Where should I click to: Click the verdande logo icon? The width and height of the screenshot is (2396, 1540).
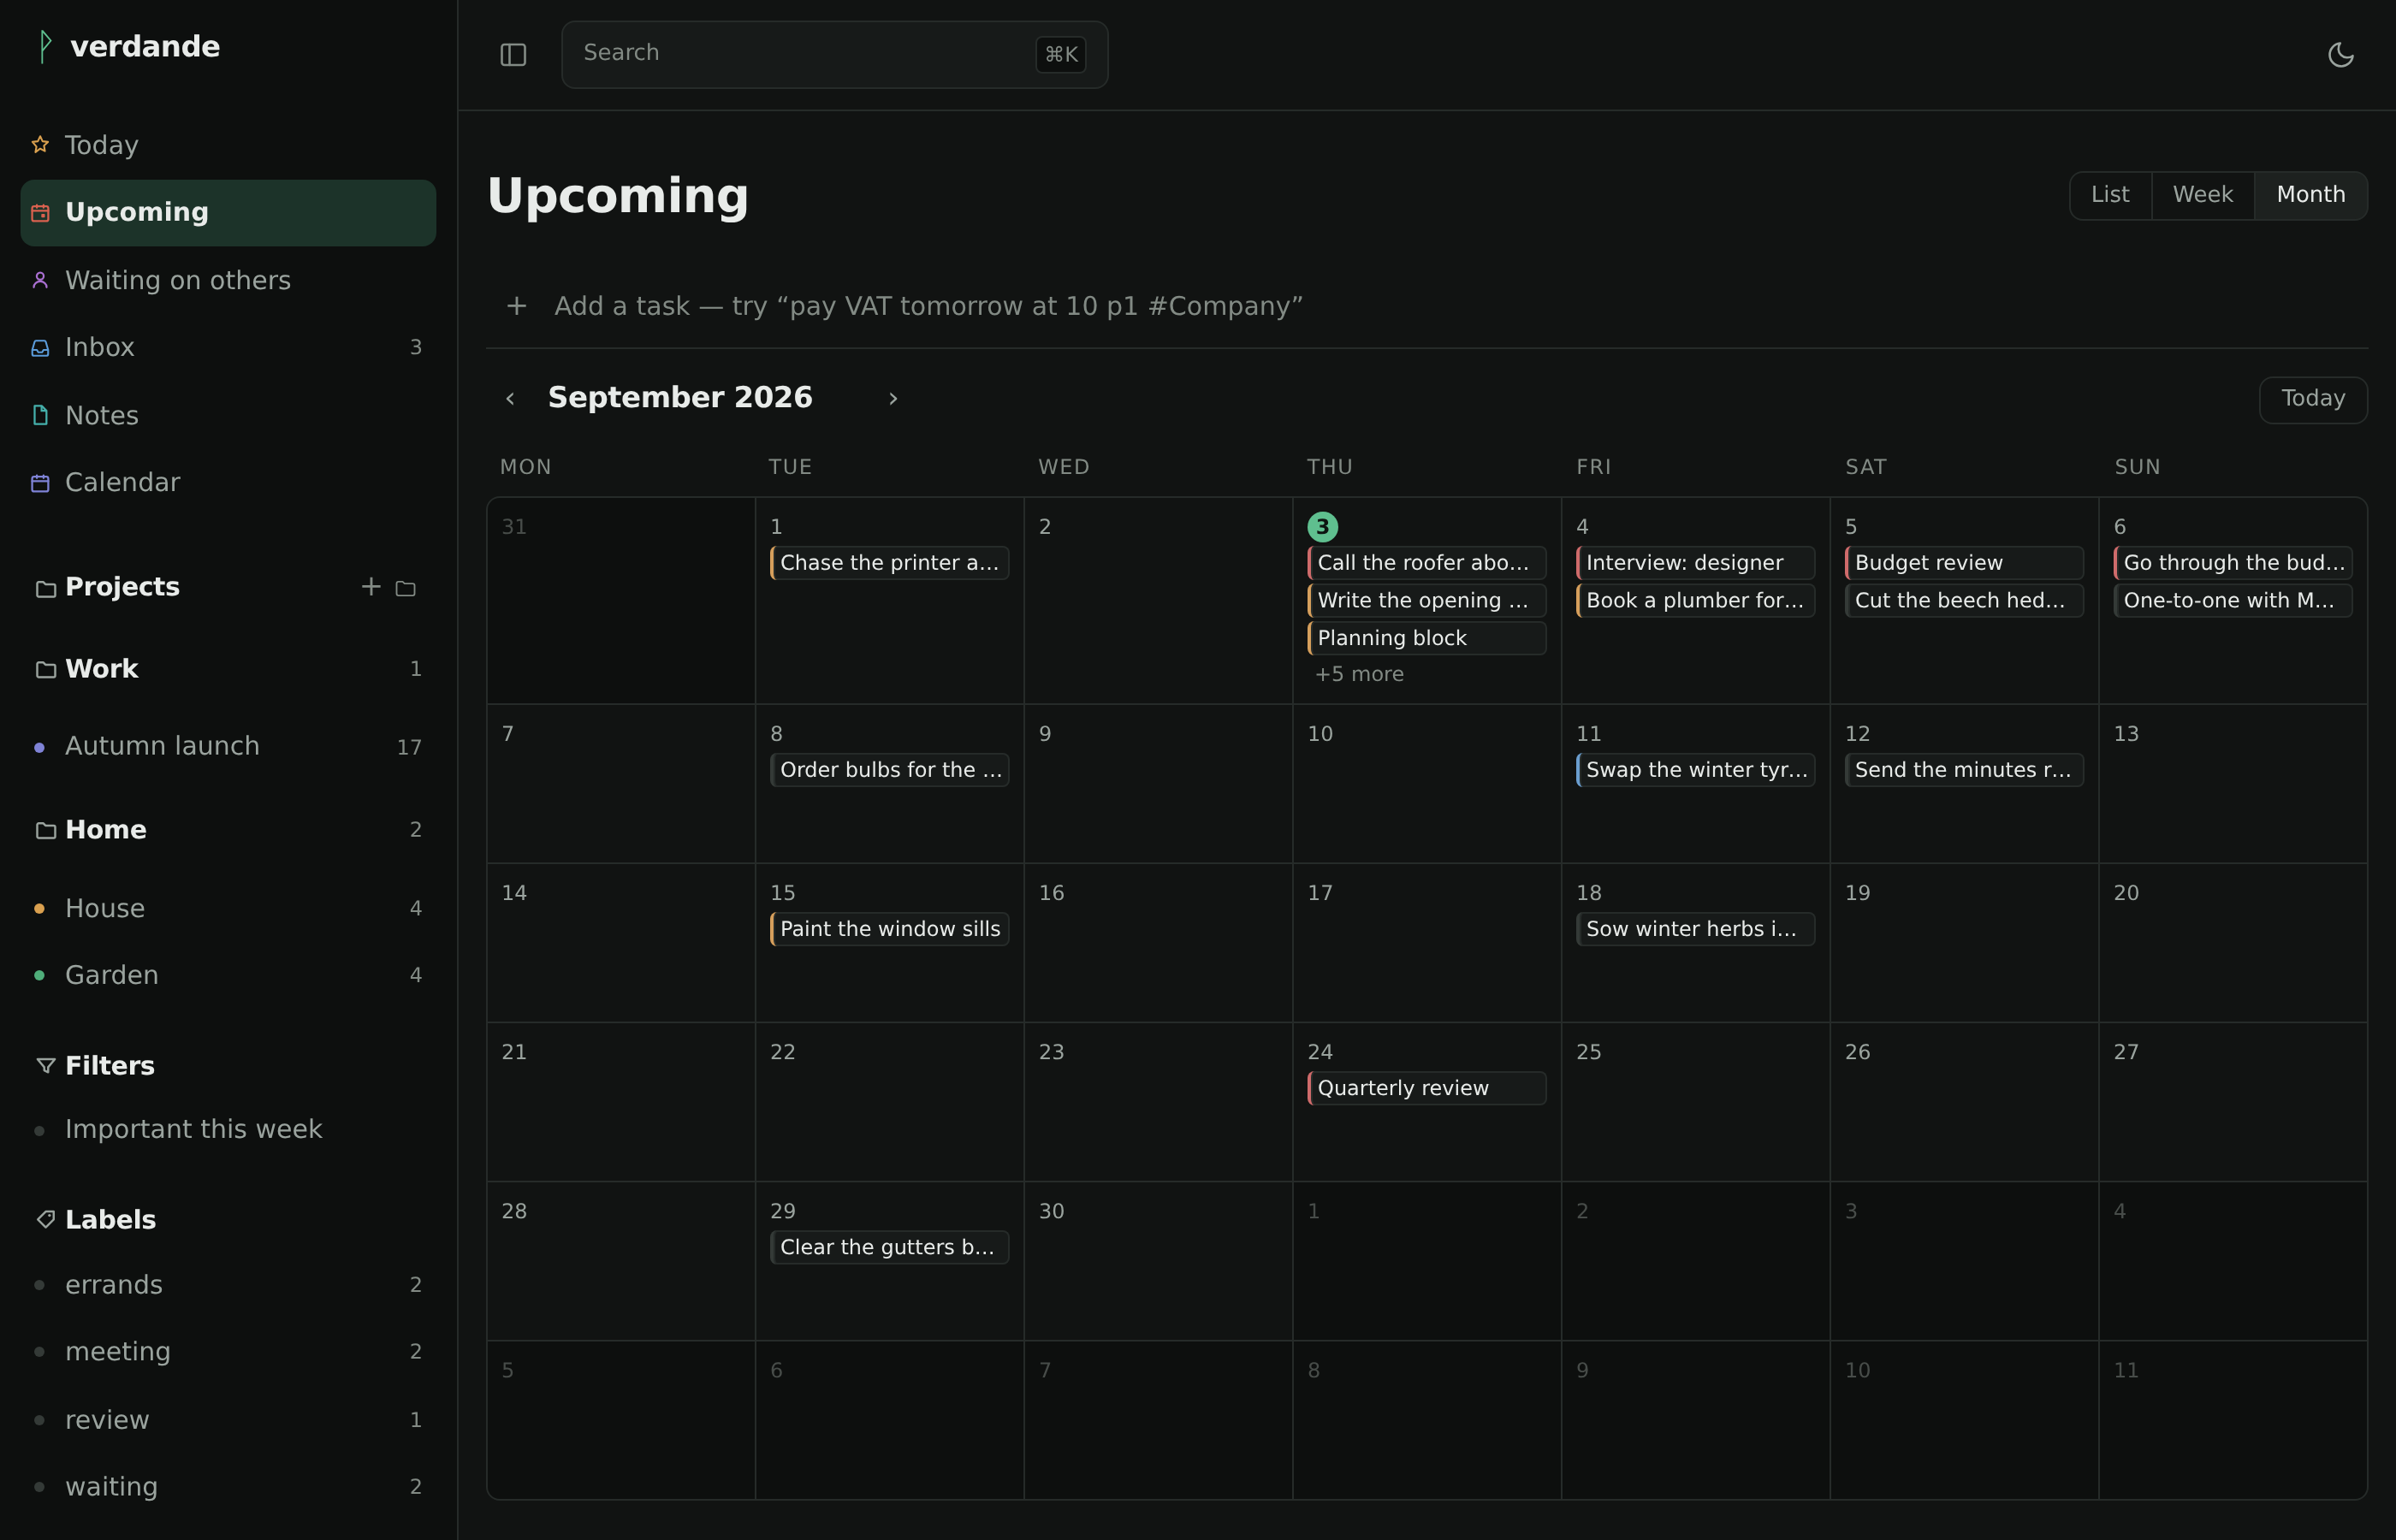(44, 46)
